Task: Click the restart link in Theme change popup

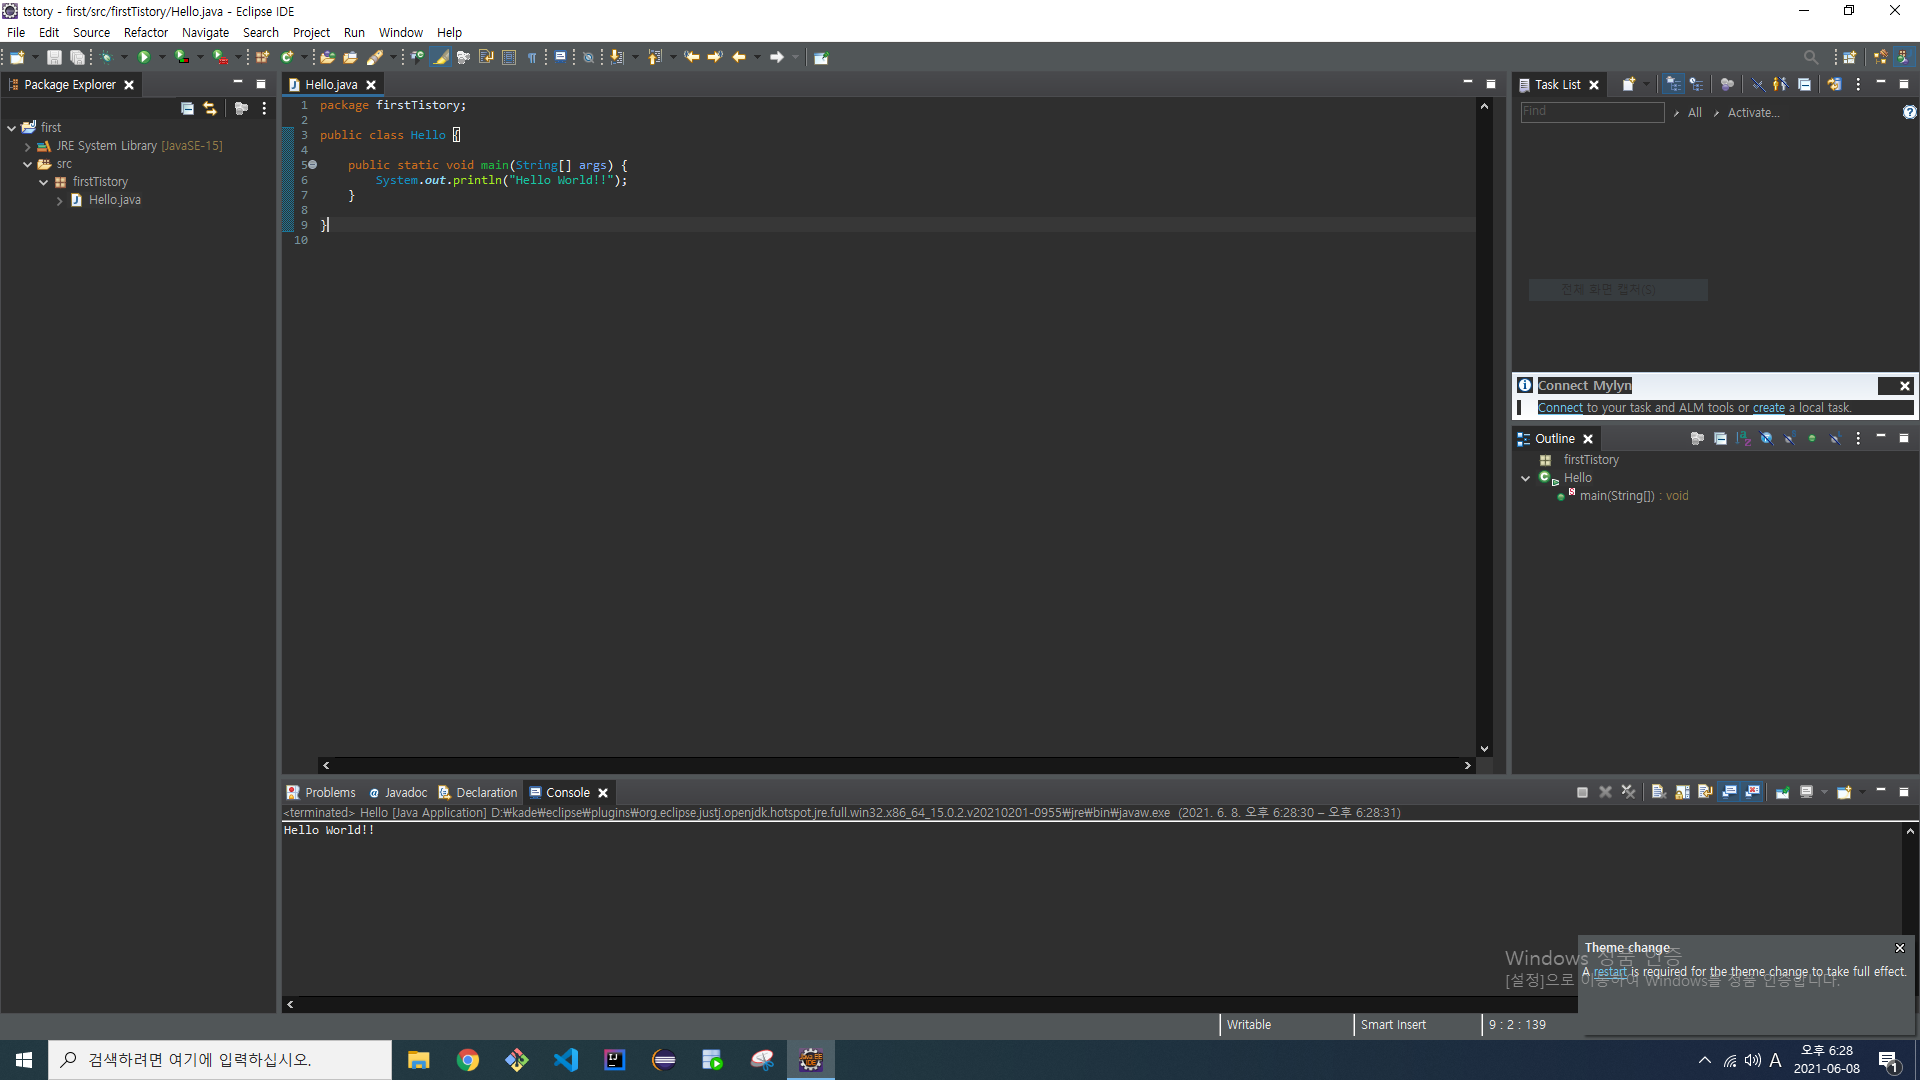Action: coord(1609,972)
